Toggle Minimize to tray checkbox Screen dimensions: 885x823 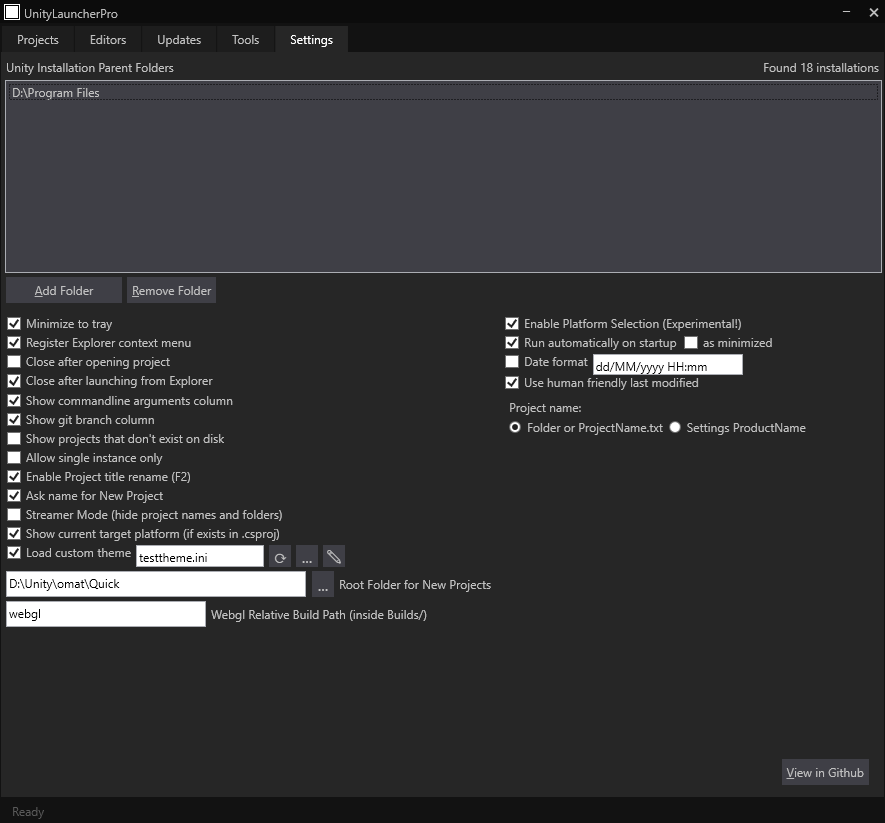click(14, 324)
